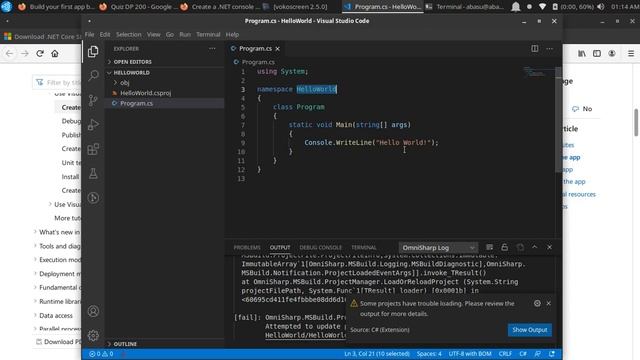Change end of line sequence CRLF
This screenshot has width=640, height=360.
(x=505, y=354)
